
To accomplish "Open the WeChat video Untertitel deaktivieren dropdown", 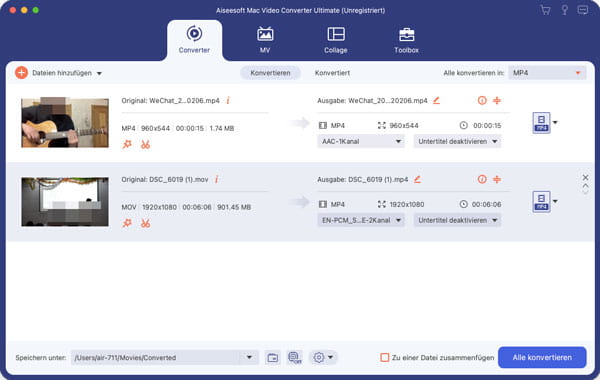I will (x=457, y=141).
